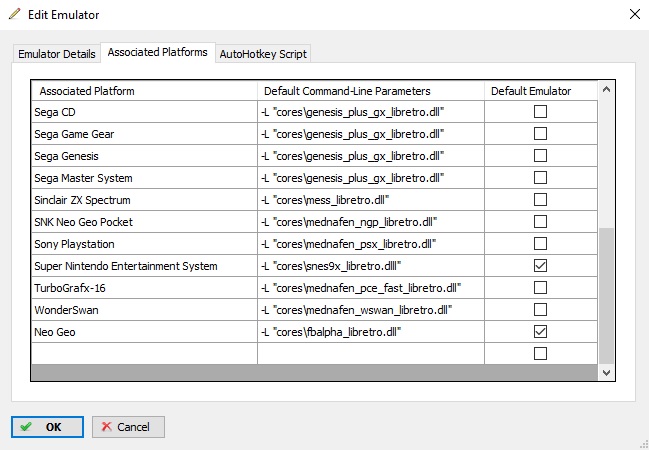Confirm changes with the OK button
This screenshot has height=450, width=649.
point(47,427)
